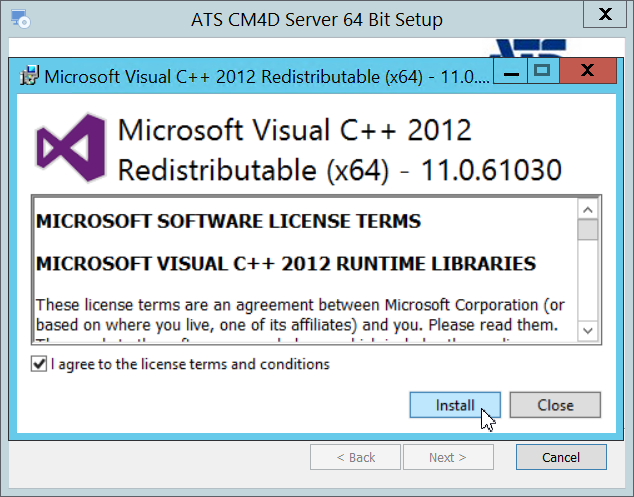
Task: Click the VISUAL C++ 2012 RUNTIME LIBRARIES heading
Action: pyautogui.click(x=286, y=264)
